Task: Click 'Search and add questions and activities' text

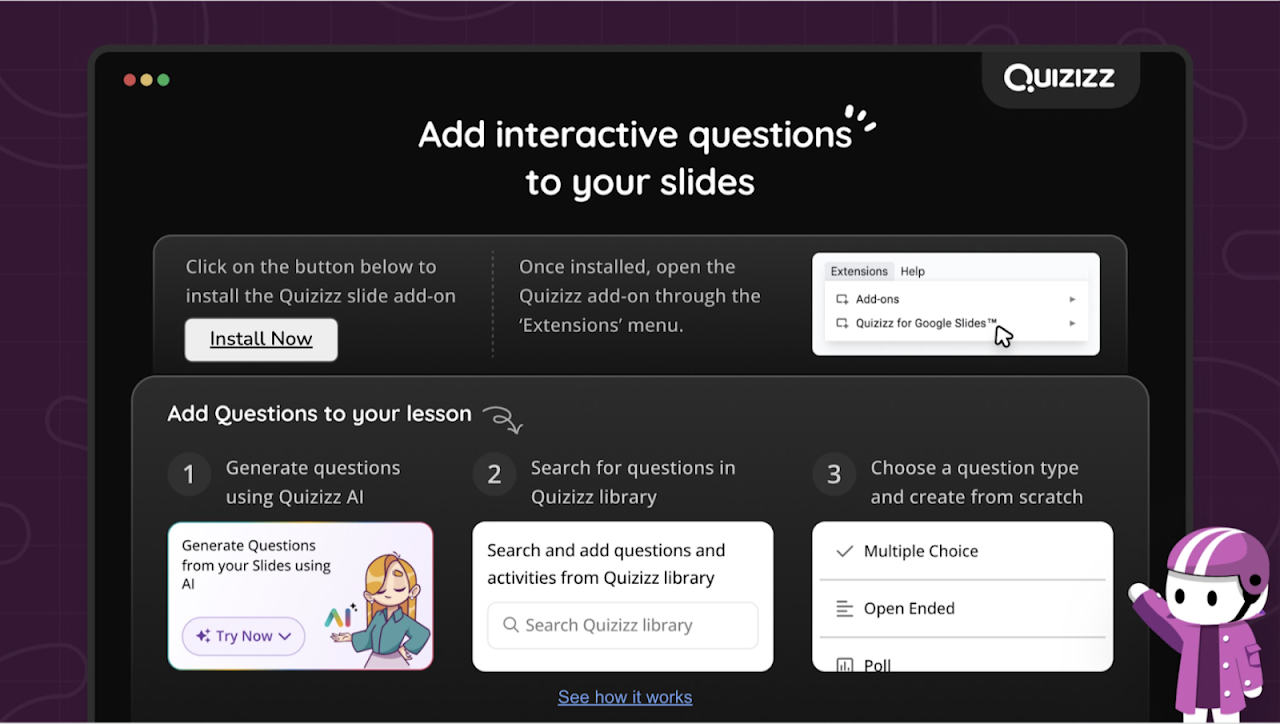Action: tap(606, 564)
